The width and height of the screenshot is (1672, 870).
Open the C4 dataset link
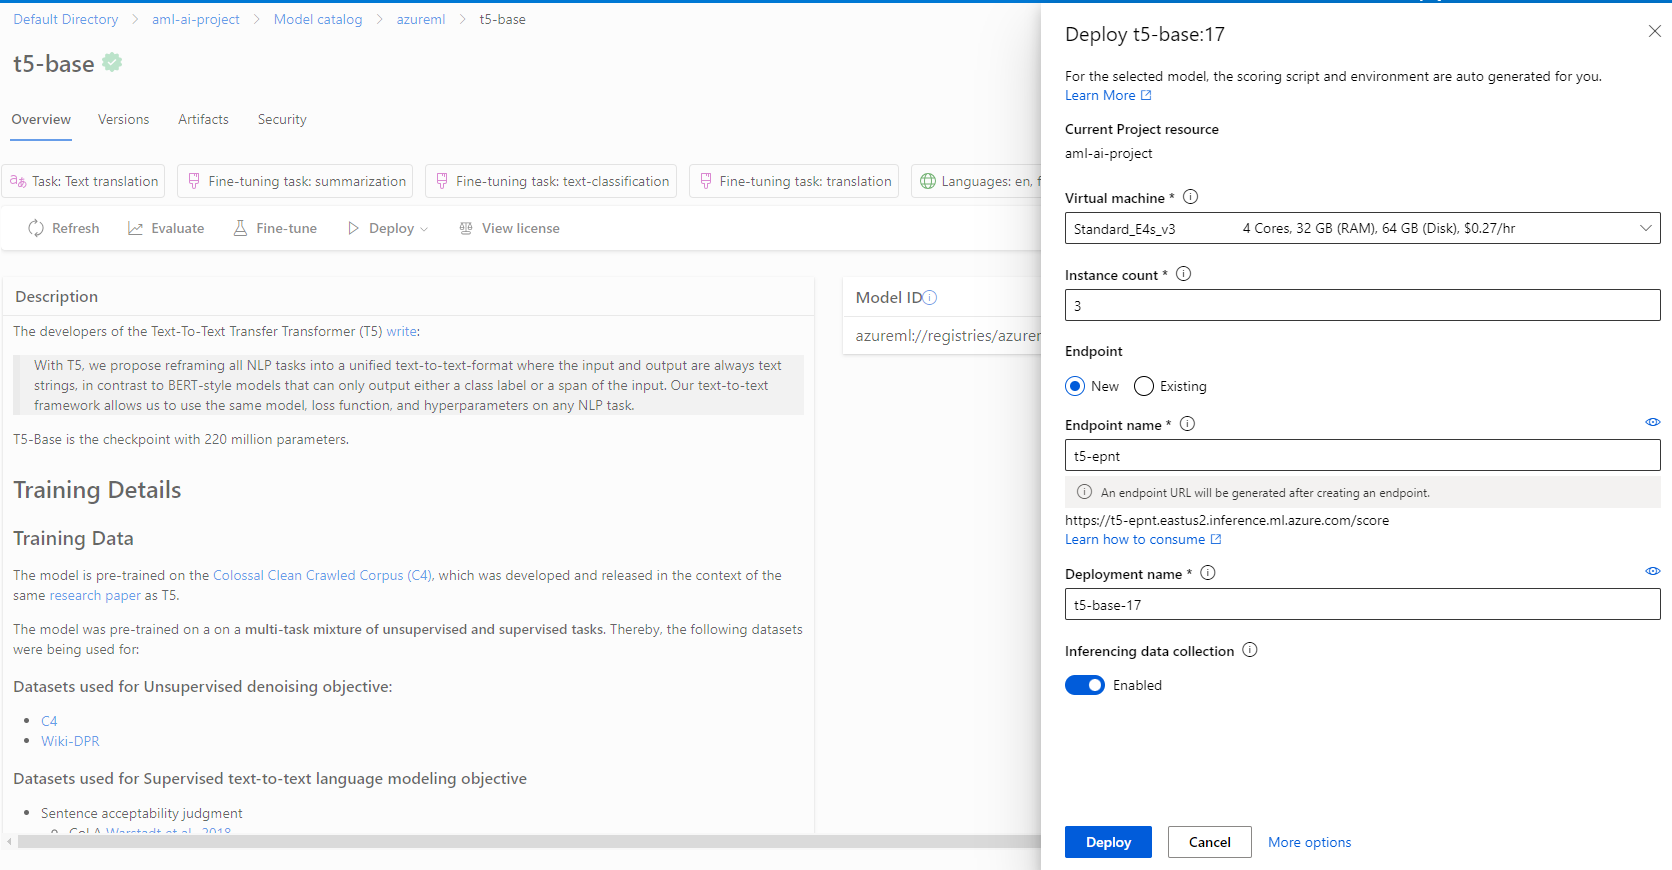pos(49,721)
